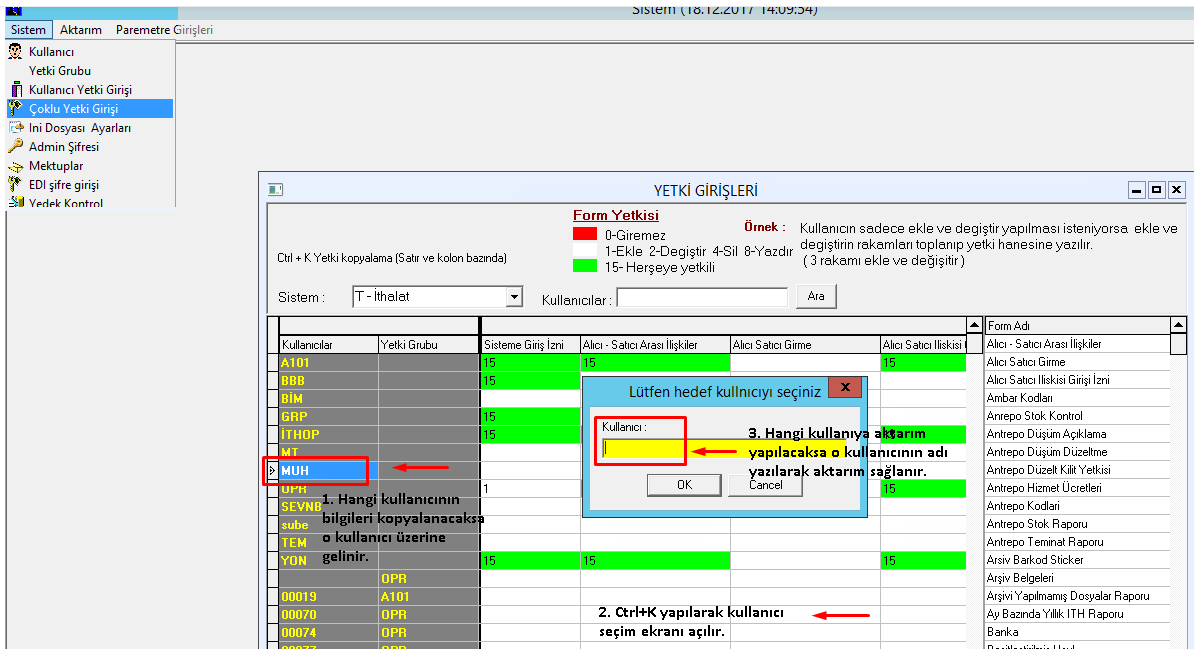This screenshot has width=1194, height=654.
Task: Click the white 1-Ekle legend swatch
Action: [x=585, y=250]
